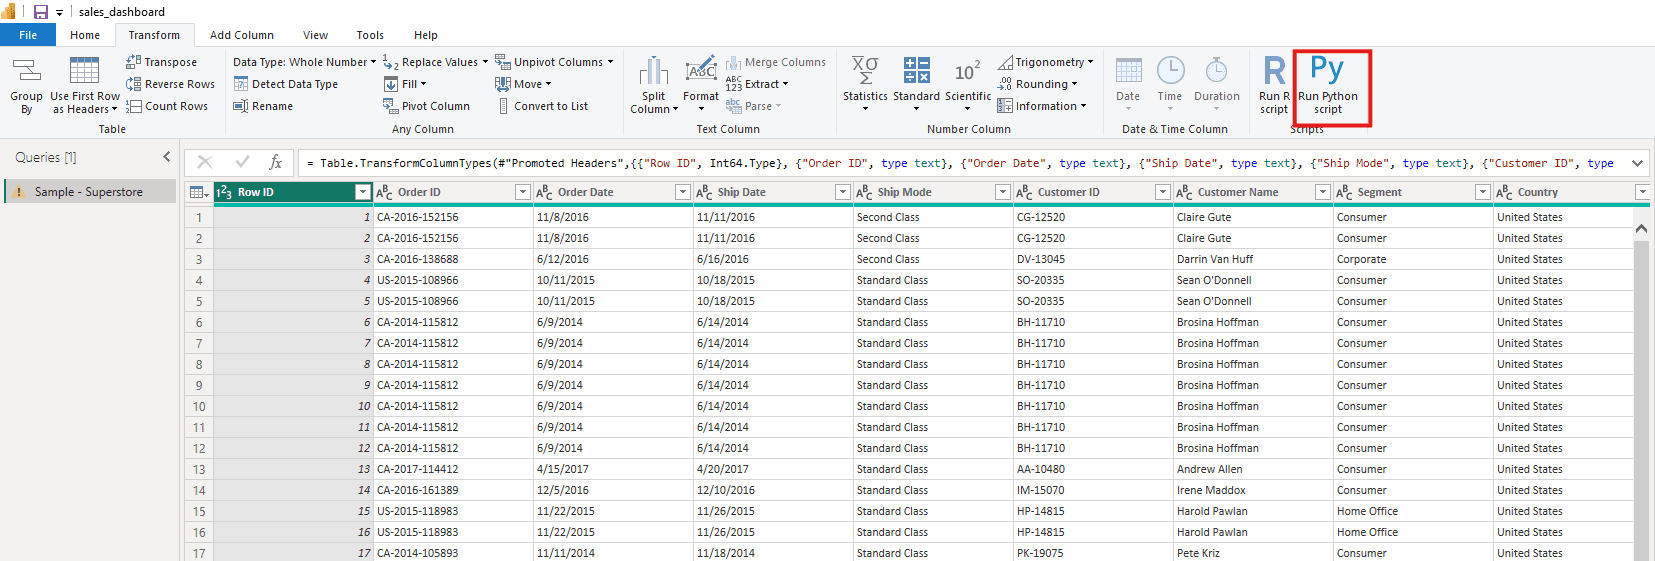Collapse the Queries pane
This screenshot has height=561, width=1655.
pyautogui.click(x=166, y=157)
